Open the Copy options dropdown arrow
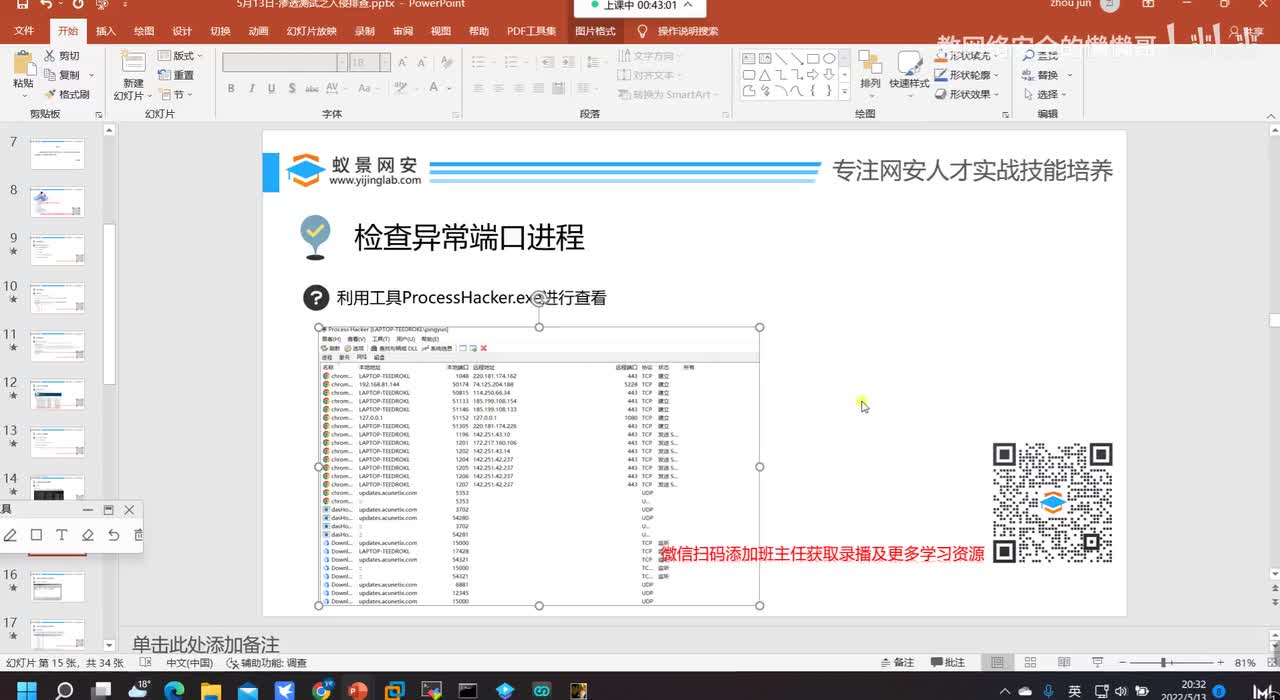 [x=90, y=75]
